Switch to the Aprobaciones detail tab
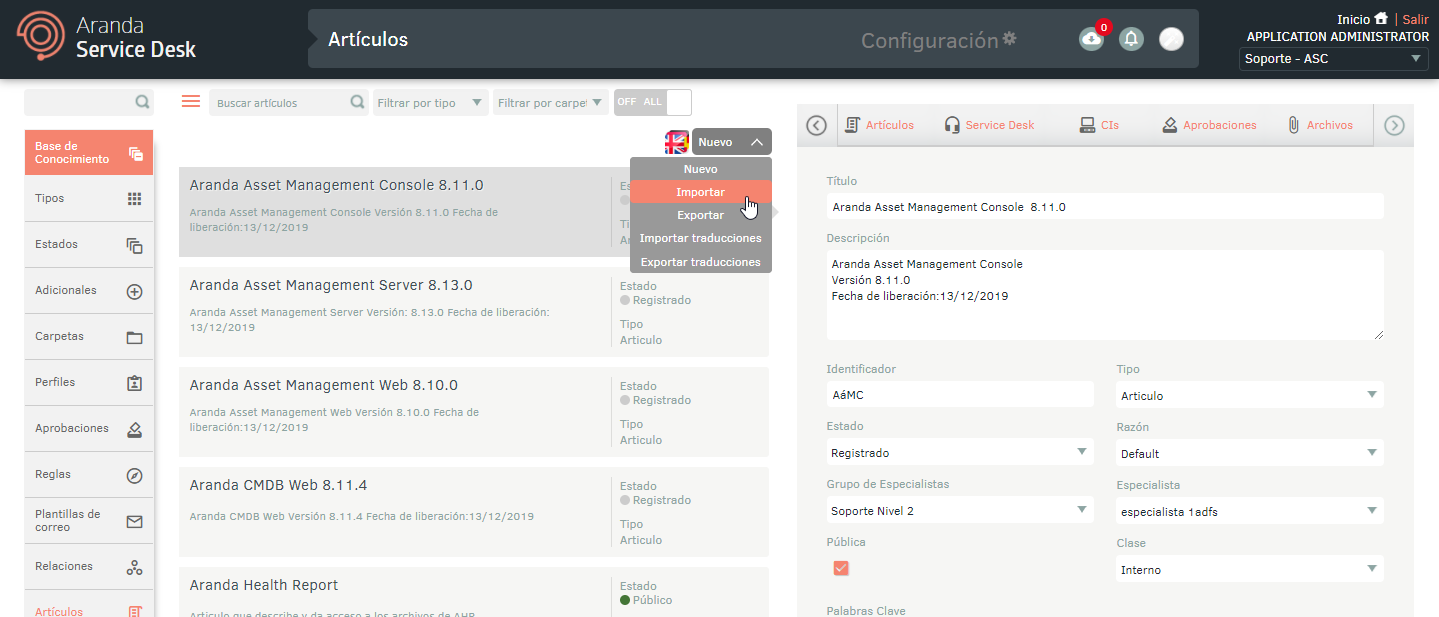 (x=1209, y=126)
